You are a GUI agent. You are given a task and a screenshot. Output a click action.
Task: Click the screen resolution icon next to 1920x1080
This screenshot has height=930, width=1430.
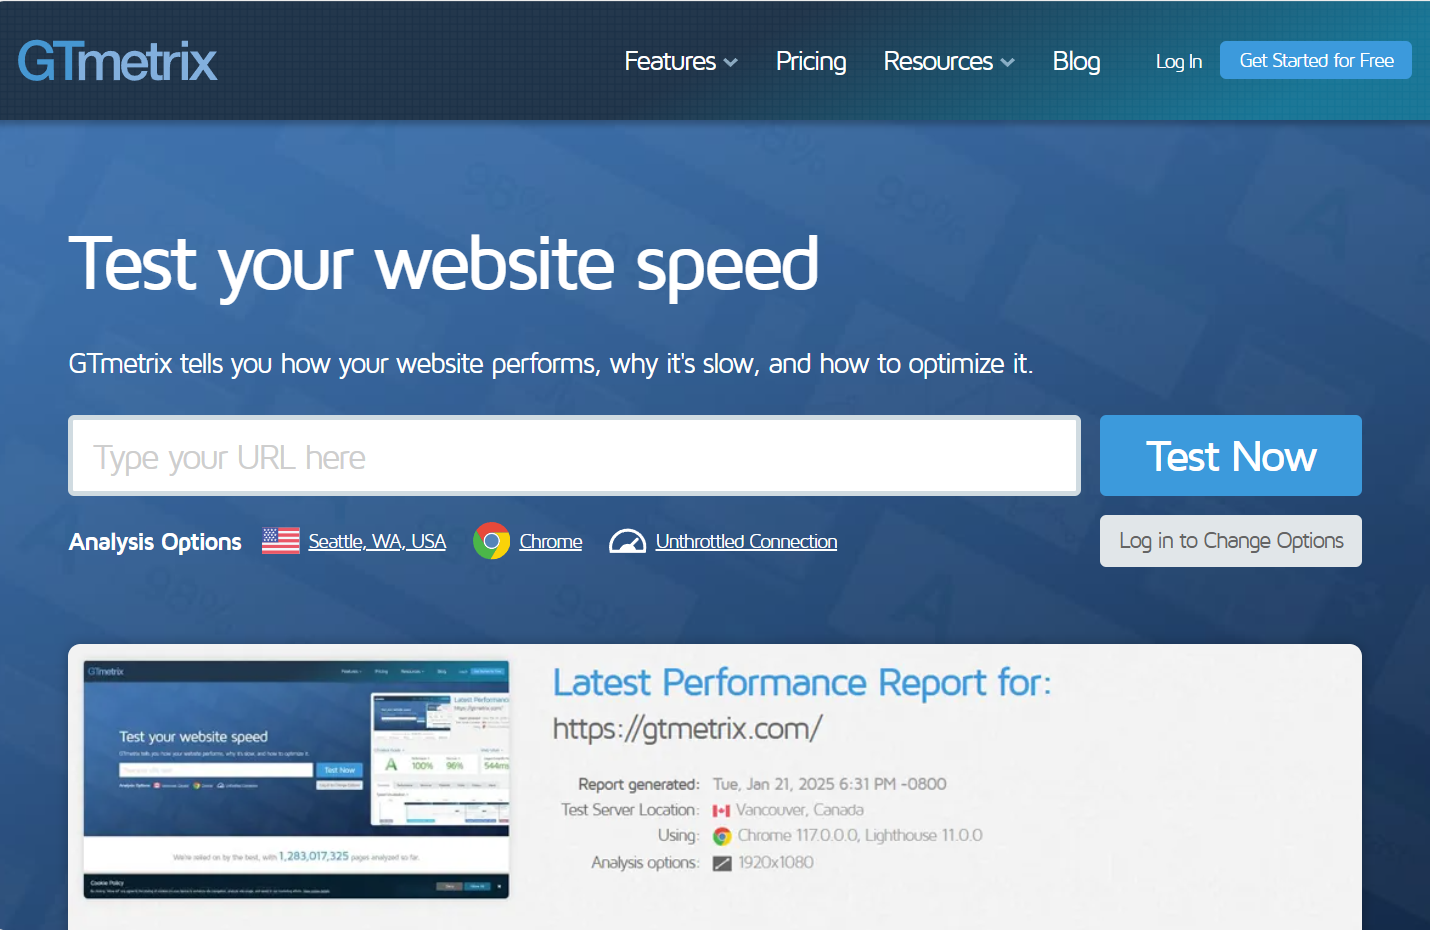pos(722,863)
